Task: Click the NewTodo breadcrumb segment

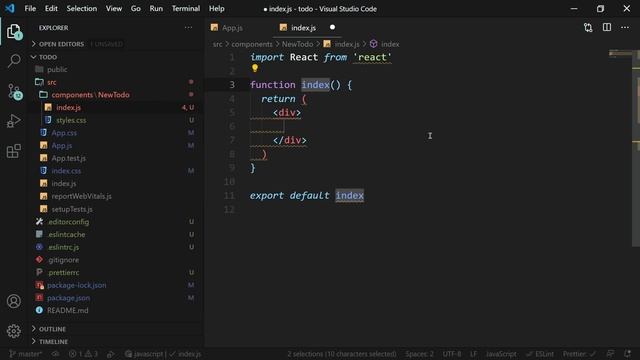Action: click(297, 44)
